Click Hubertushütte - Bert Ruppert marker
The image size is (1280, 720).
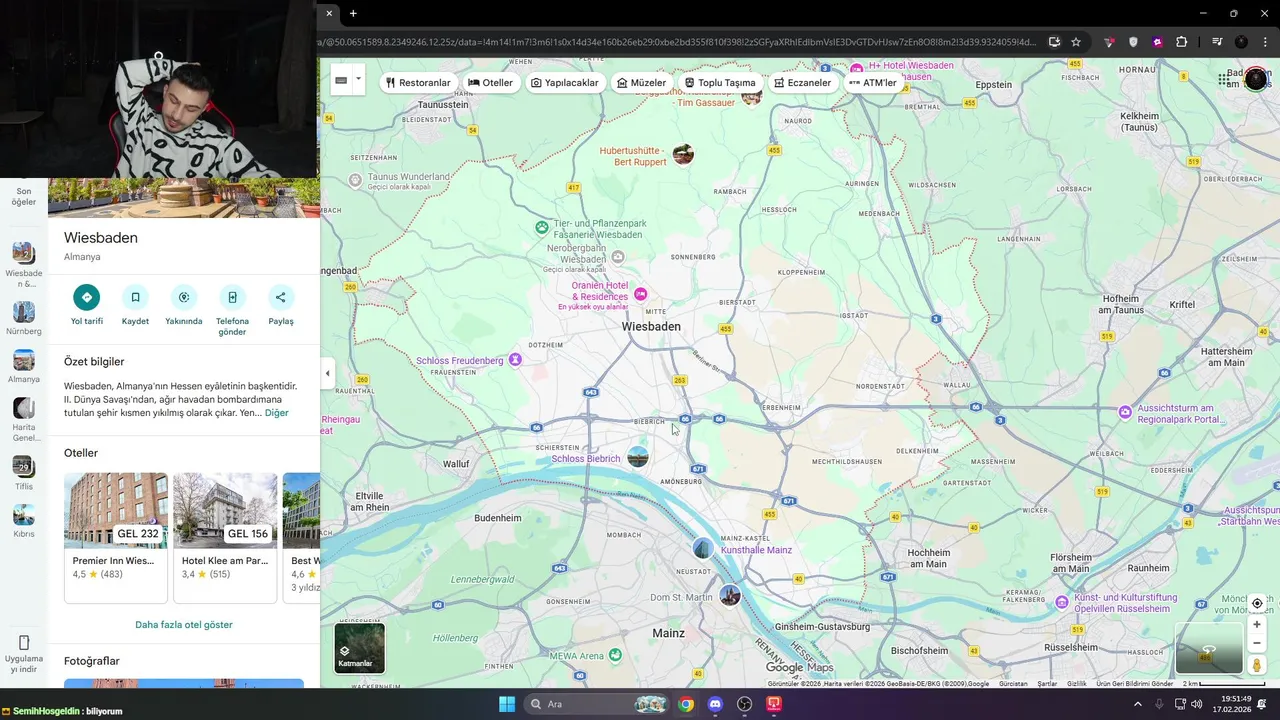click(683, 154)
